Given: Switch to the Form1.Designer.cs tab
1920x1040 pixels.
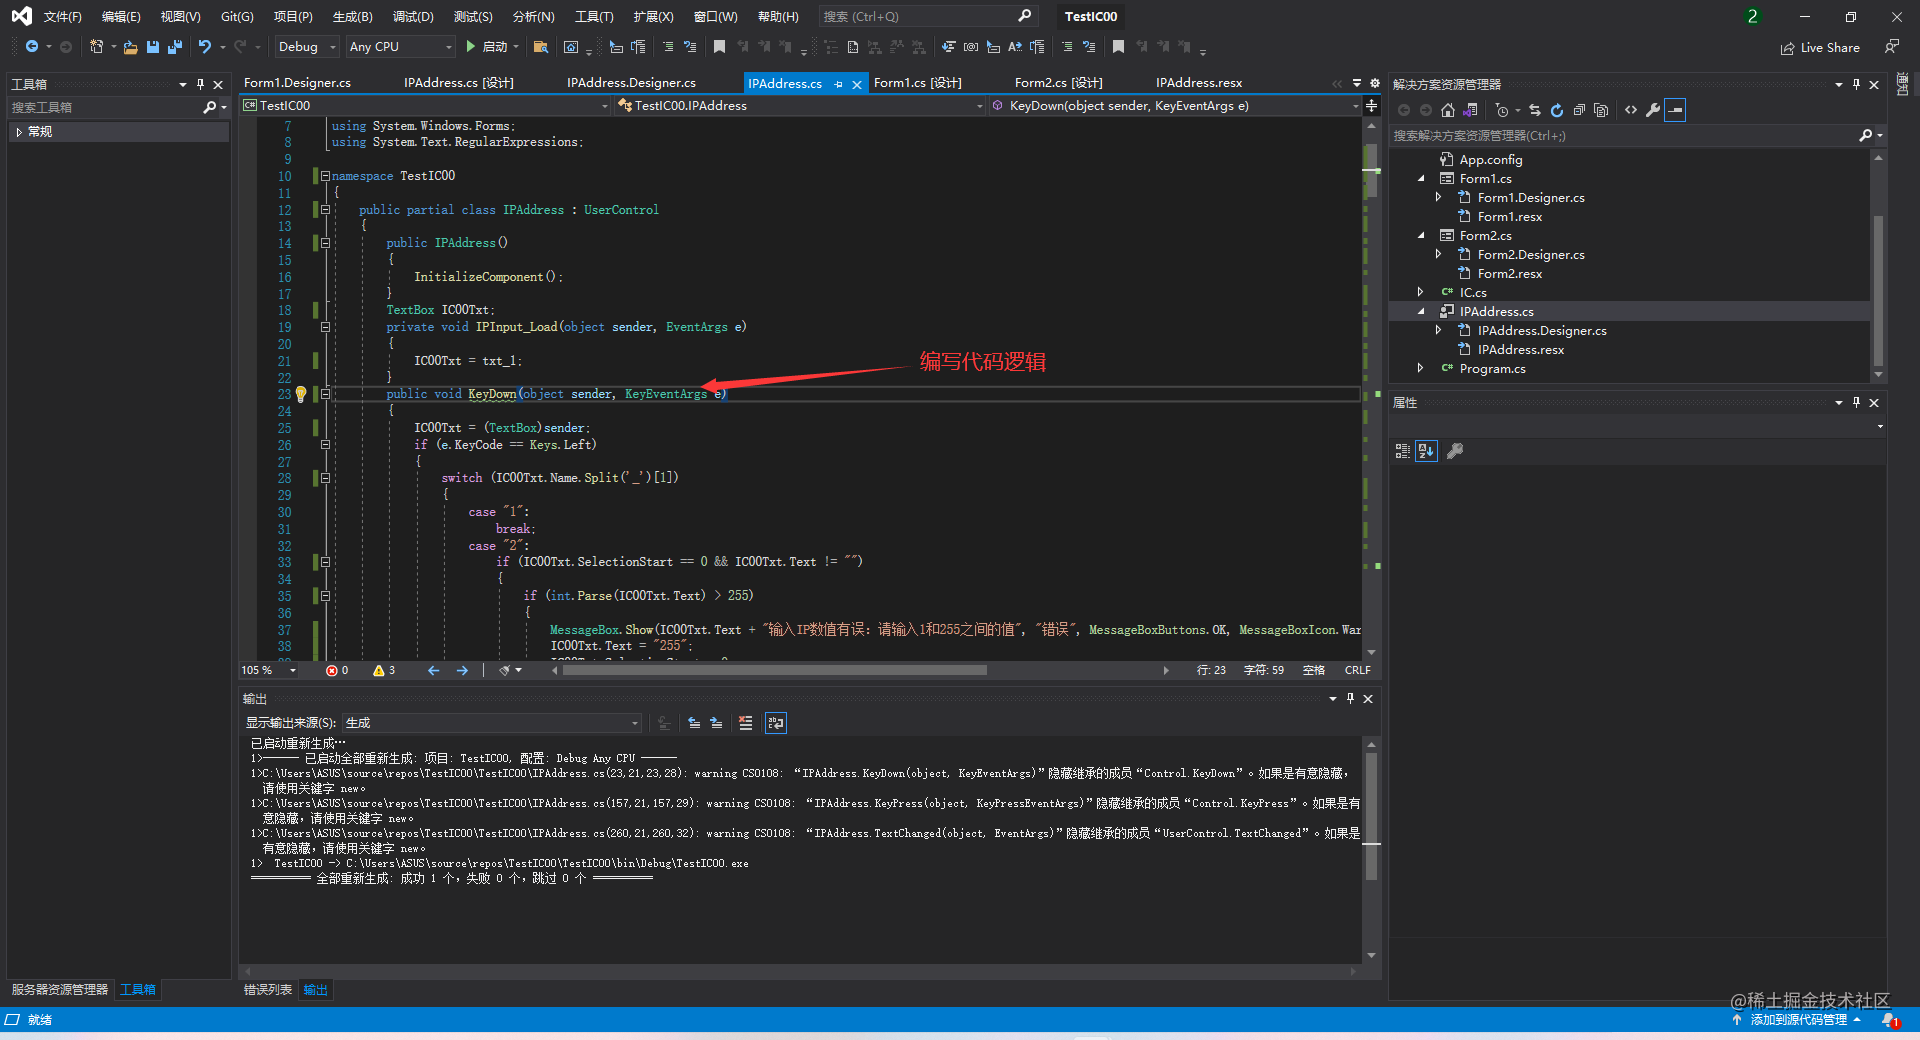Looking at the screenshot, I should pyautogui.click(x=297, y=83).
